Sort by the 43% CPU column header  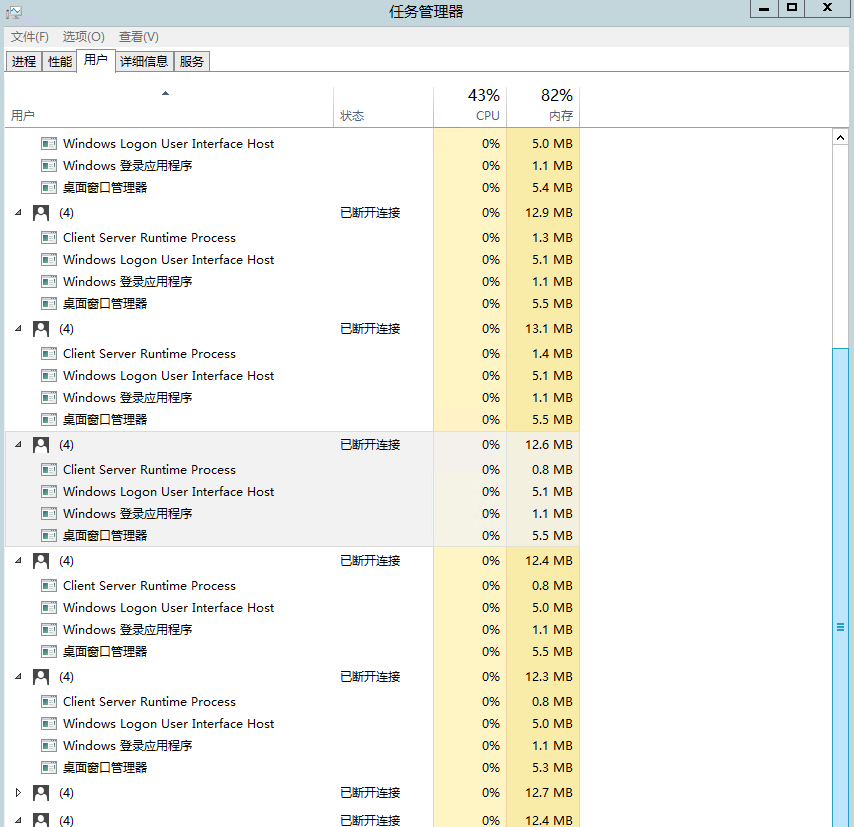470,107
